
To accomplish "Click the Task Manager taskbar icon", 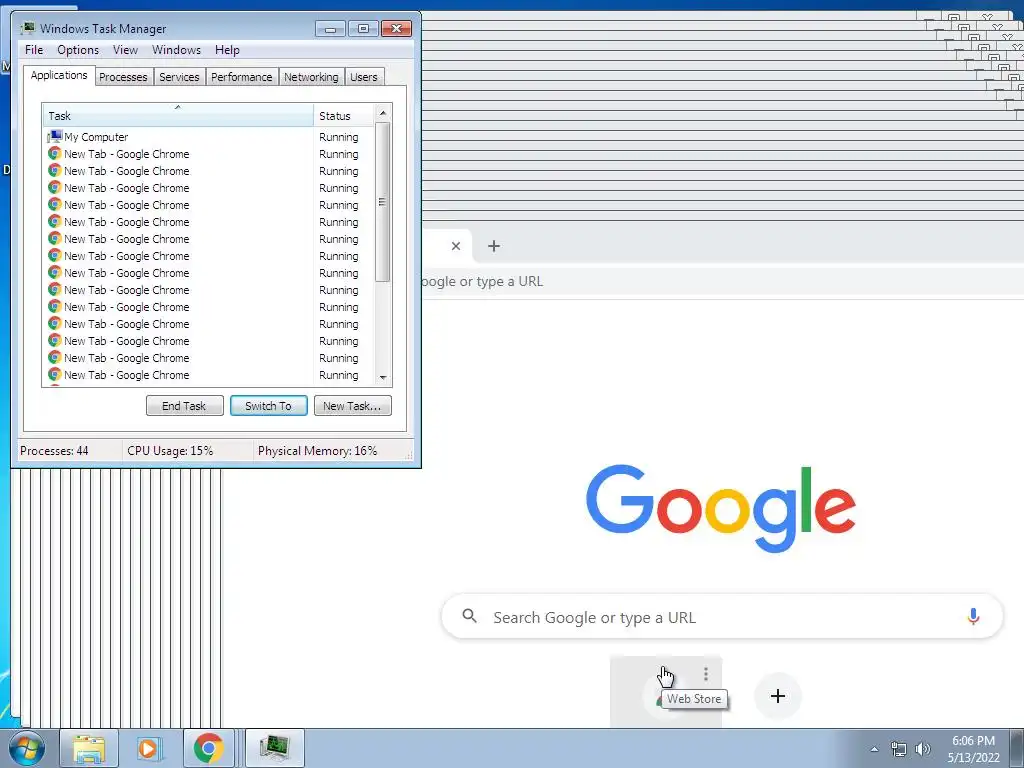I will pos(274,748).
